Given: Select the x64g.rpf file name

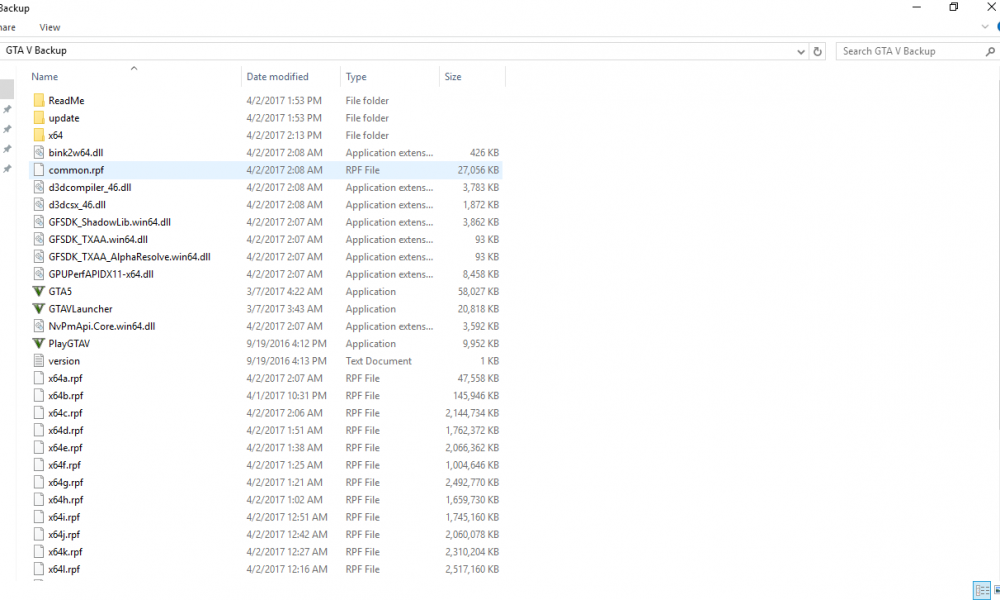Looking at the screenshot, I should pos(66,482).
